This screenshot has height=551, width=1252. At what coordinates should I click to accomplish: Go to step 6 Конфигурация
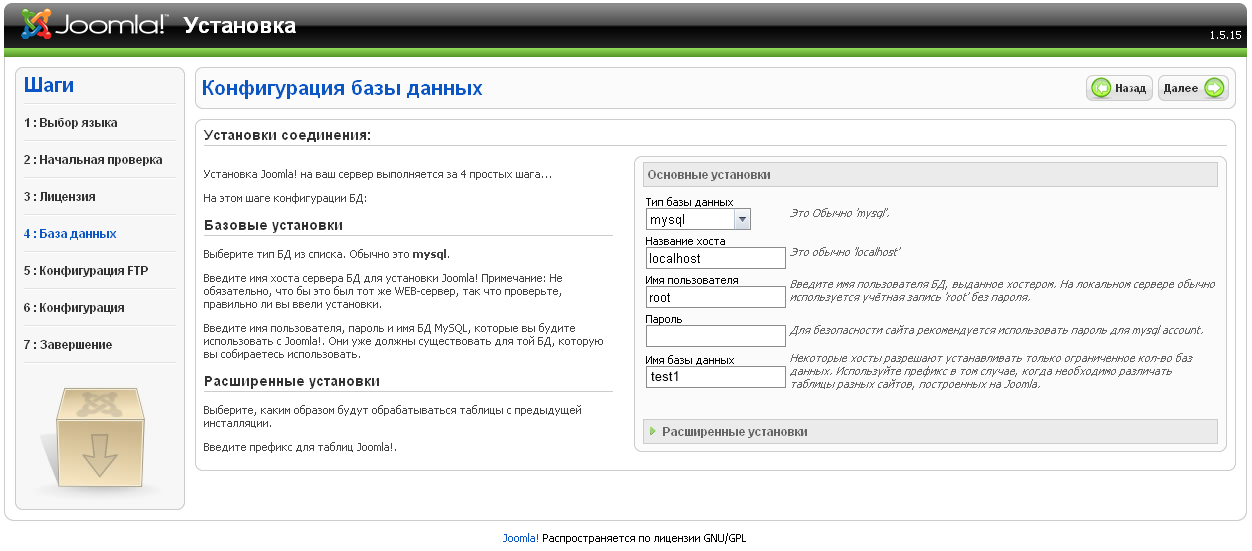click(x=74, y=308)
